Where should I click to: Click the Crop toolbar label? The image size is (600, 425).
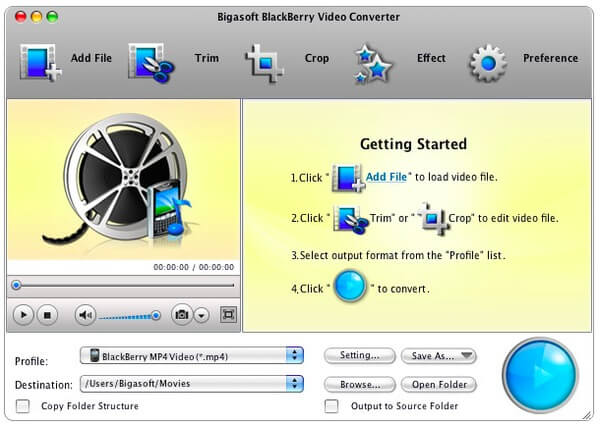[316, 58]
